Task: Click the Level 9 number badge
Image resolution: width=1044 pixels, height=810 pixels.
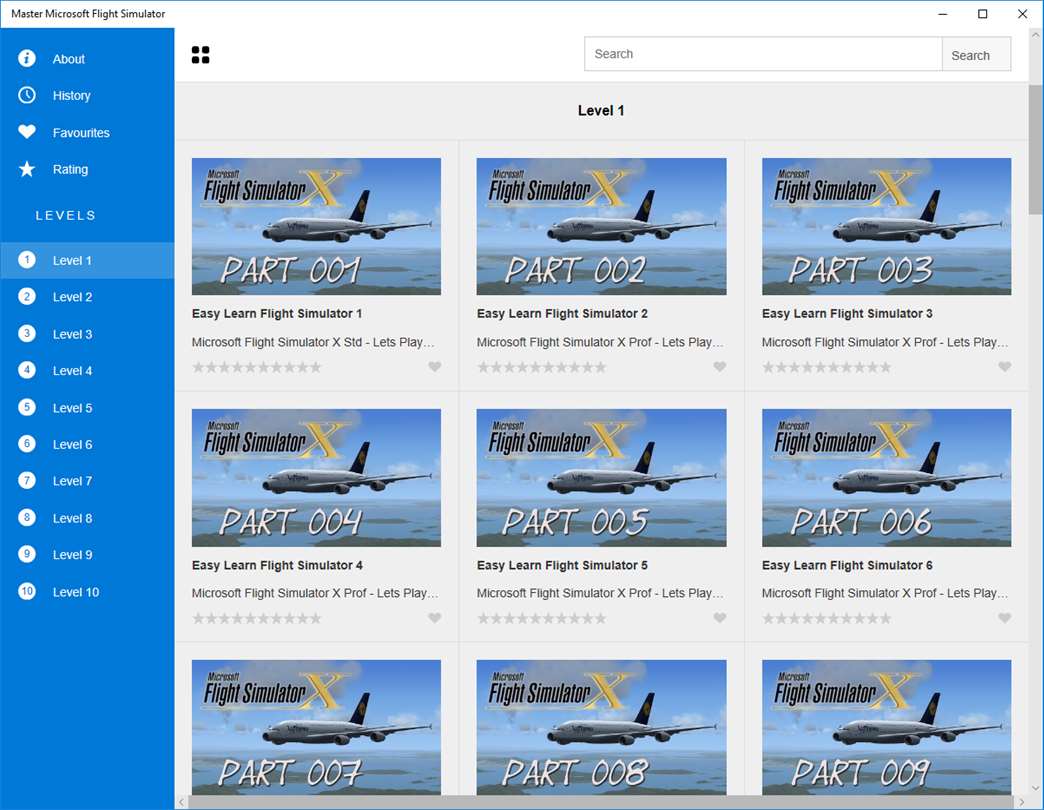Action: pos(27,554)
